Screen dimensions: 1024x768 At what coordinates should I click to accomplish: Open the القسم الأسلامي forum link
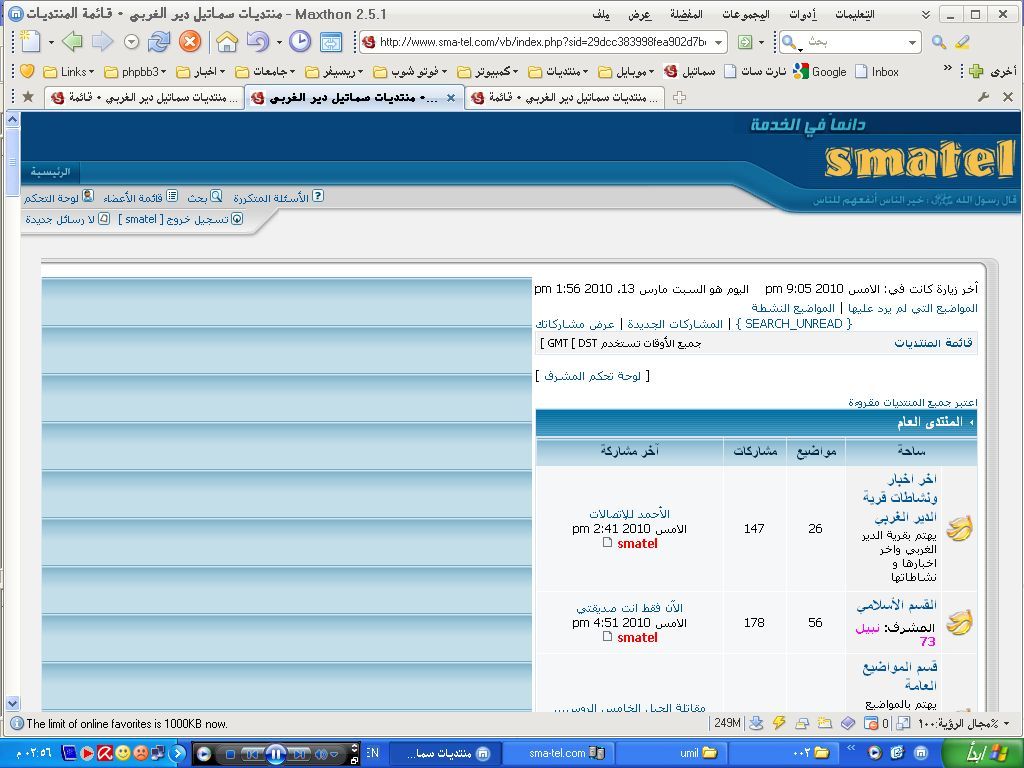(896, 605)
